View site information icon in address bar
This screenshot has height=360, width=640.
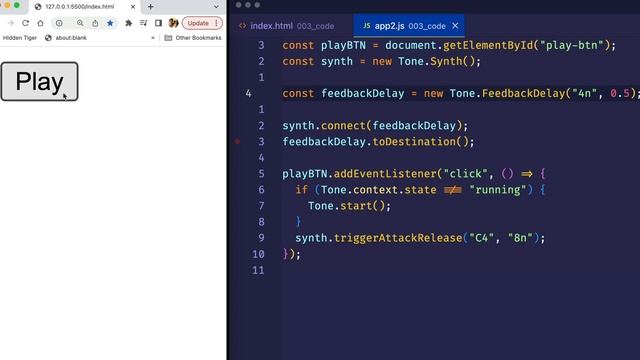pos(59,23)
